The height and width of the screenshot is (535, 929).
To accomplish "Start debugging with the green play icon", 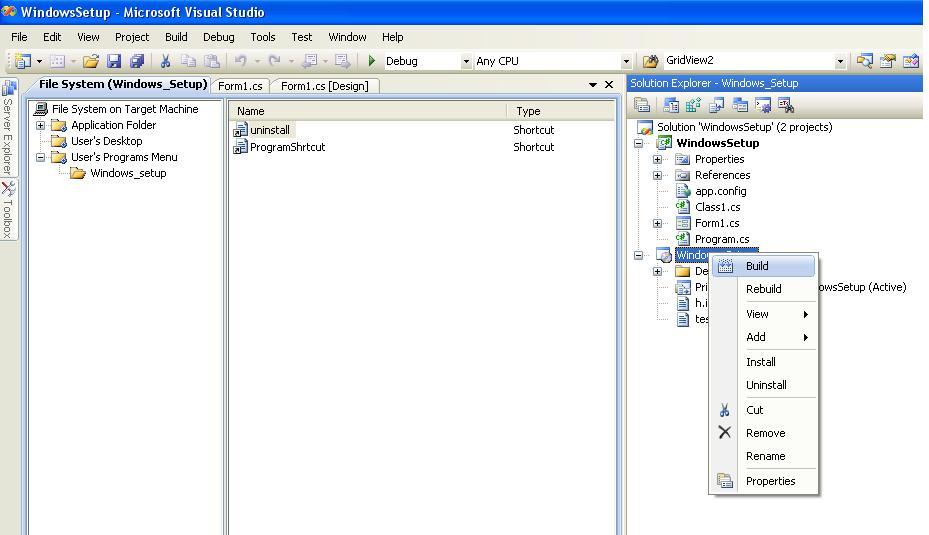I will pos(371,60).
